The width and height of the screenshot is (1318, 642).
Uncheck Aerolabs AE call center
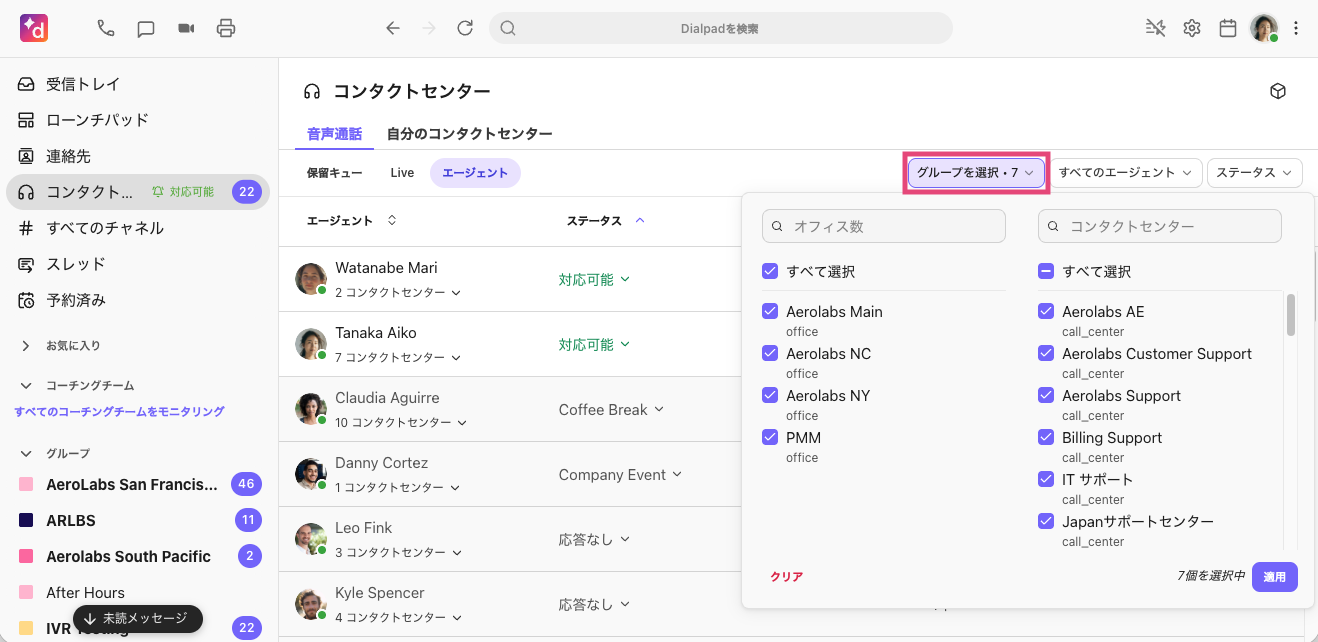pyautogui.click(x=1045, y=311)
